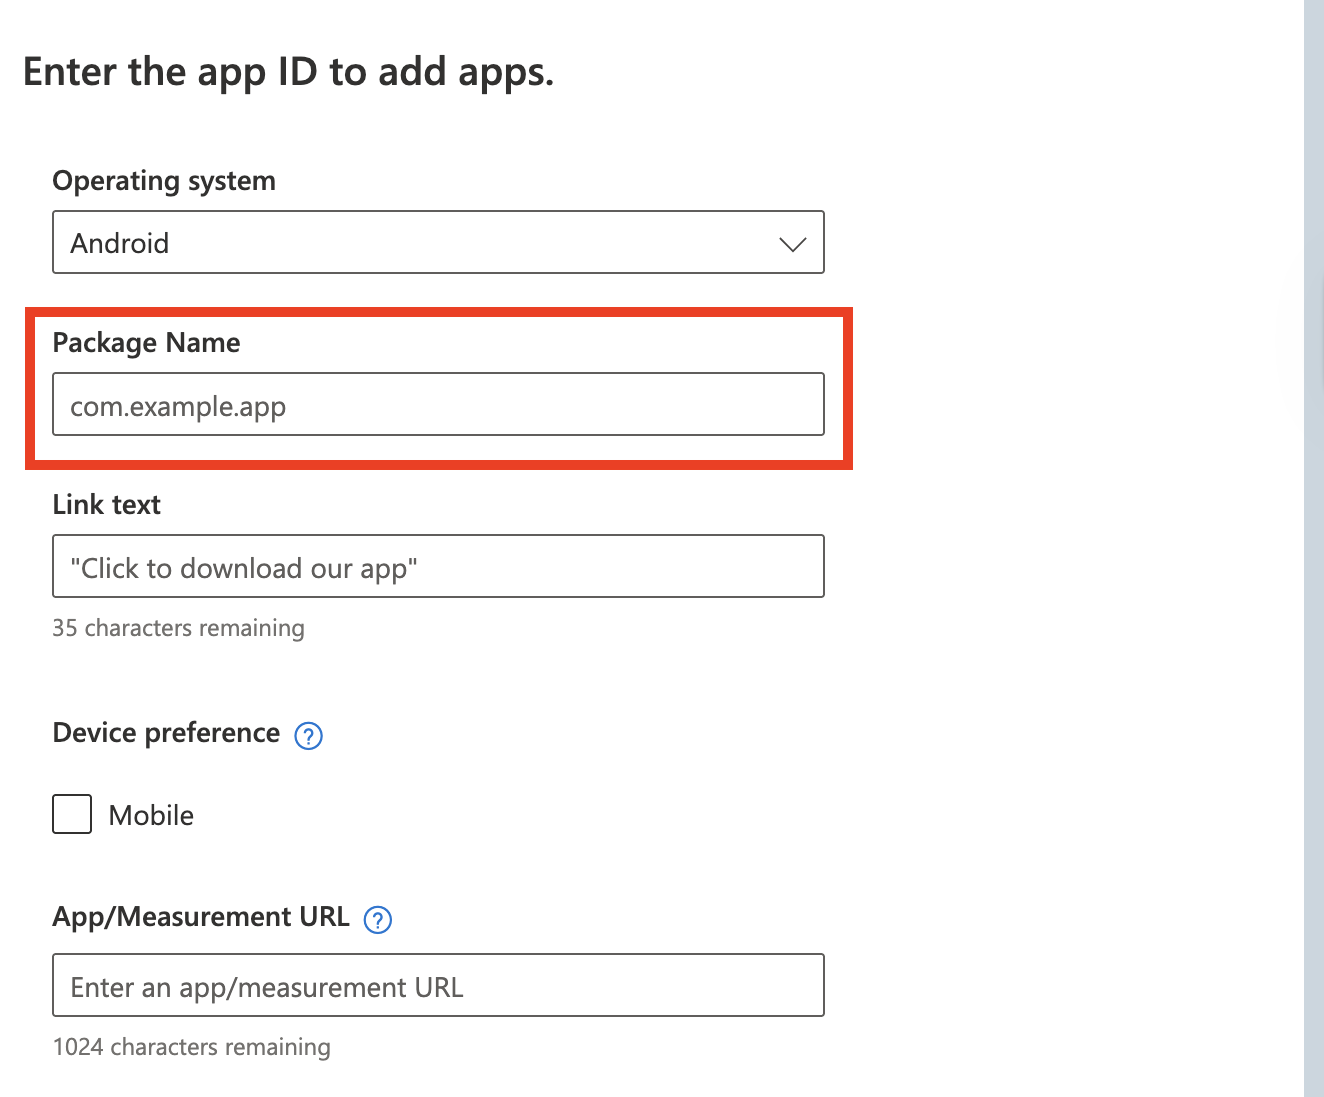Click the Device preference label
Viewport: 1324px width, 1097px height.
click(x=166, y=733)
